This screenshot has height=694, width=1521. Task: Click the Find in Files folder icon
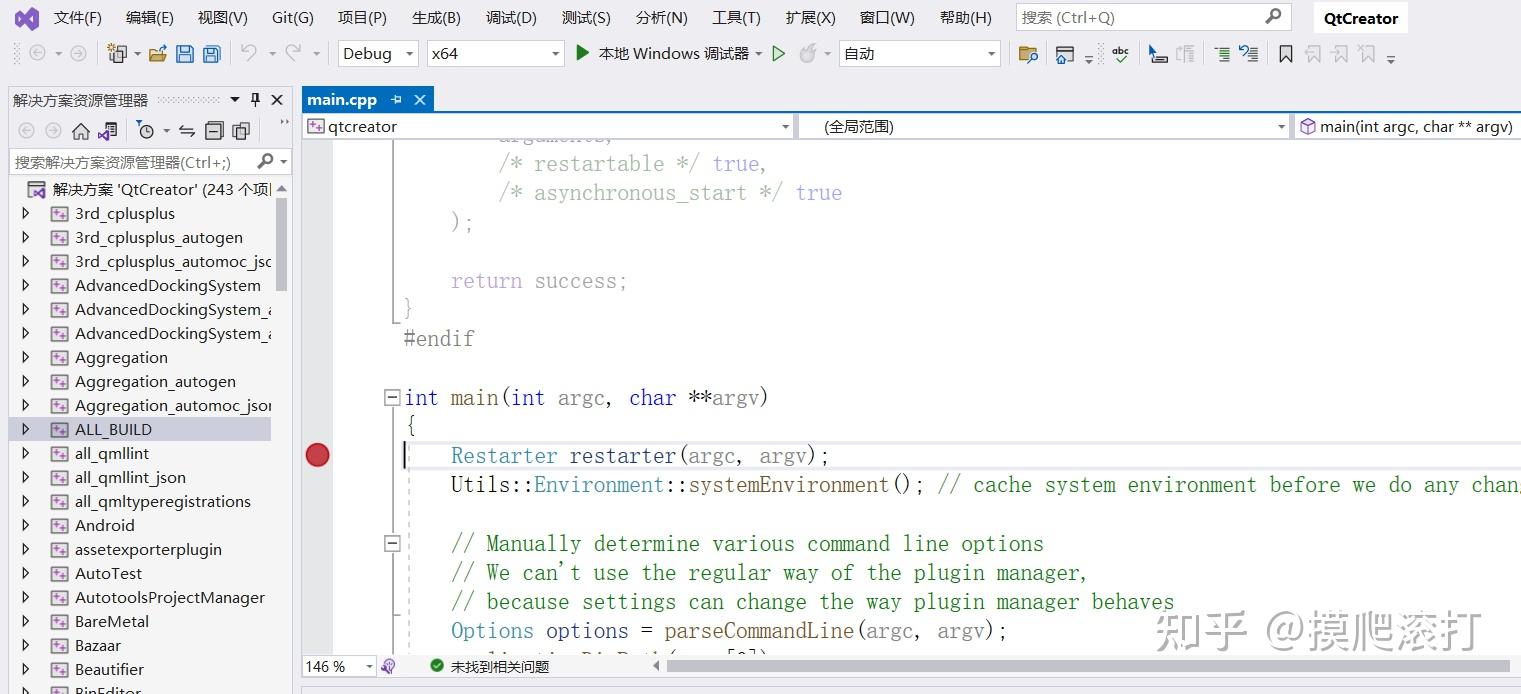click(x=1028, y=54)
